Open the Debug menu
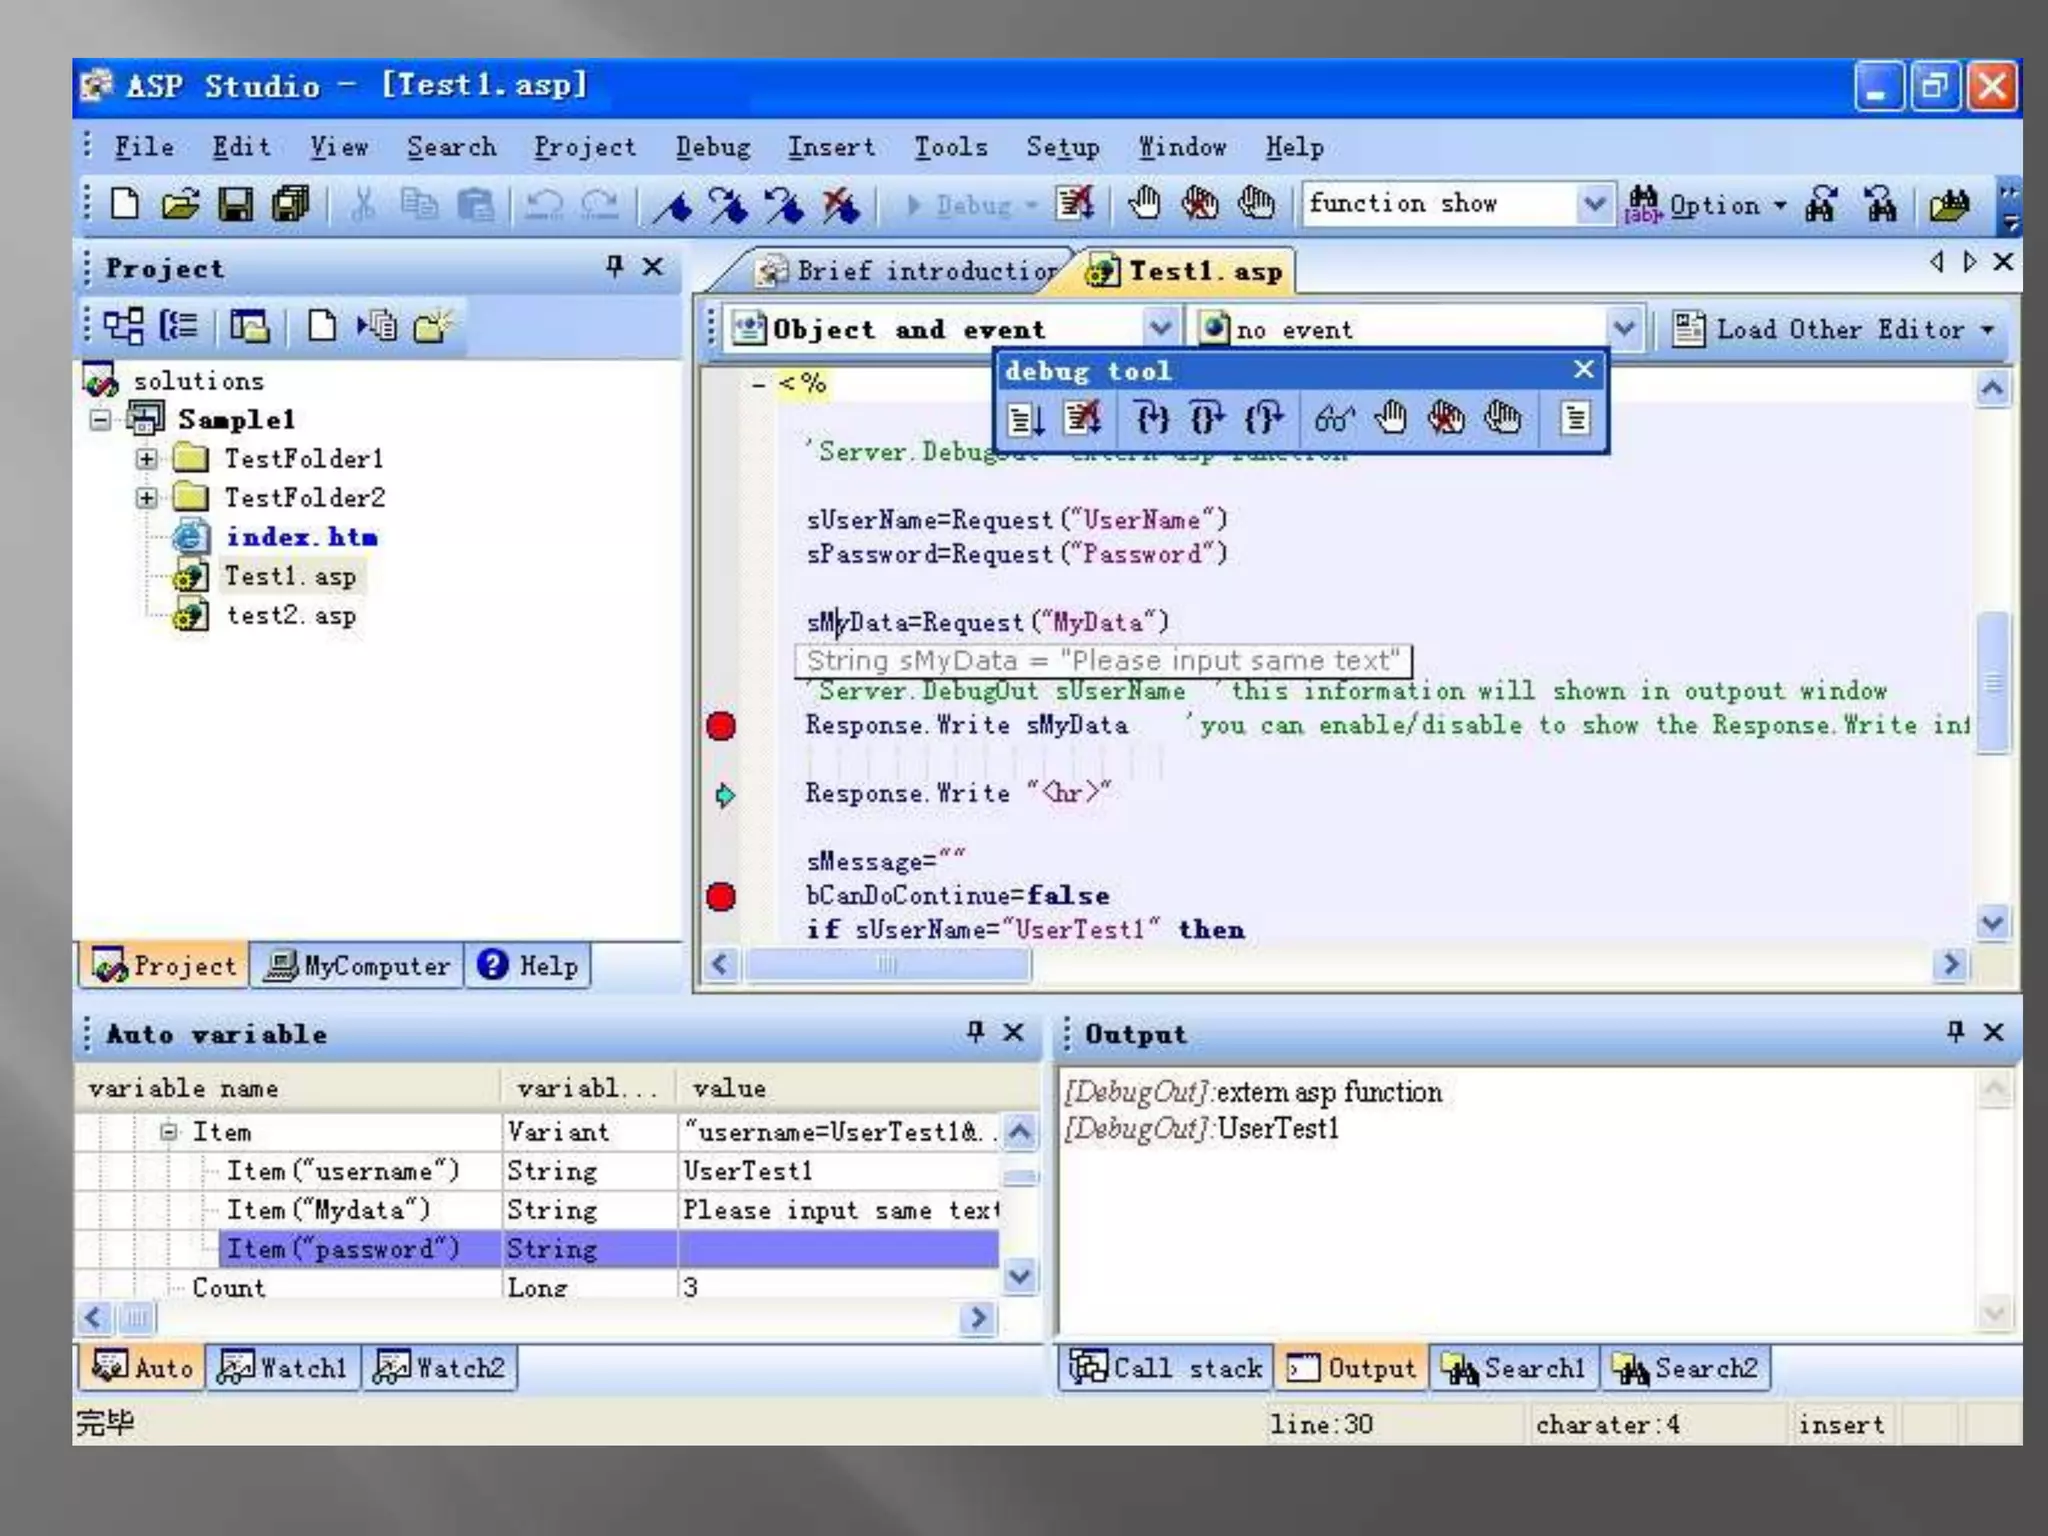 [712, 148]
